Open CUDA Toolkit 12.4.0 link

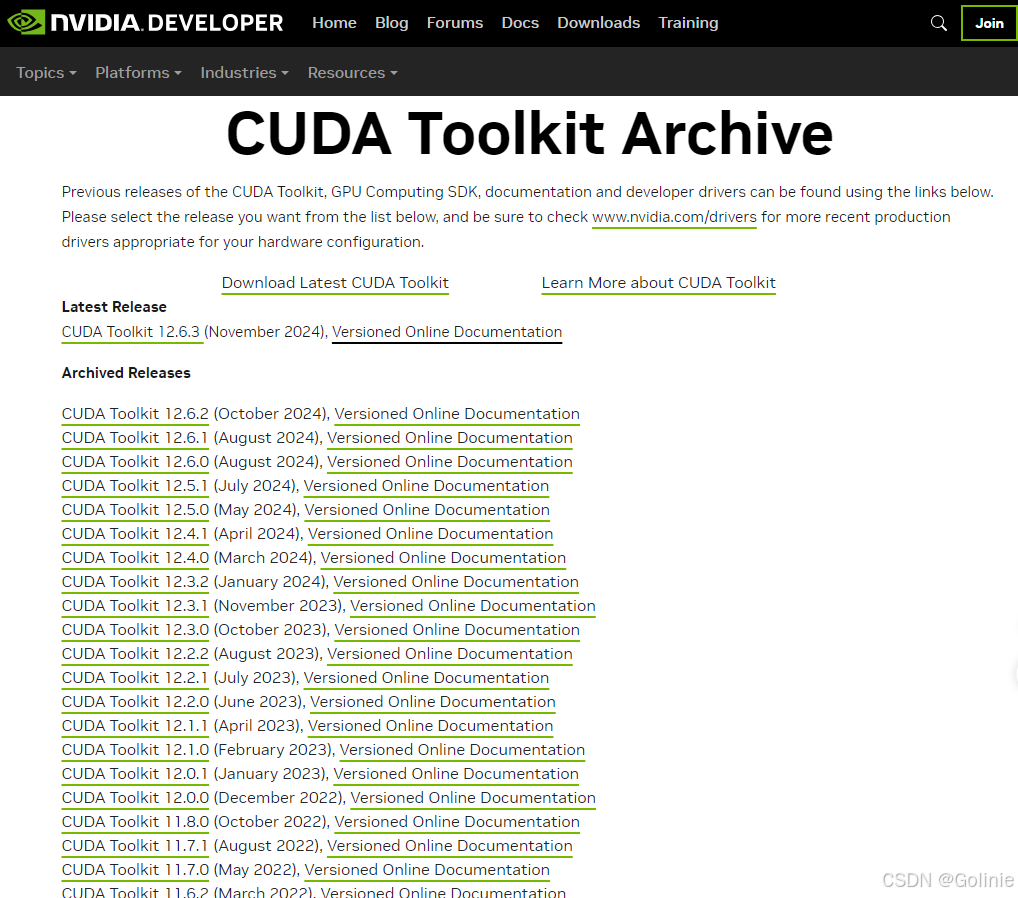135,558
